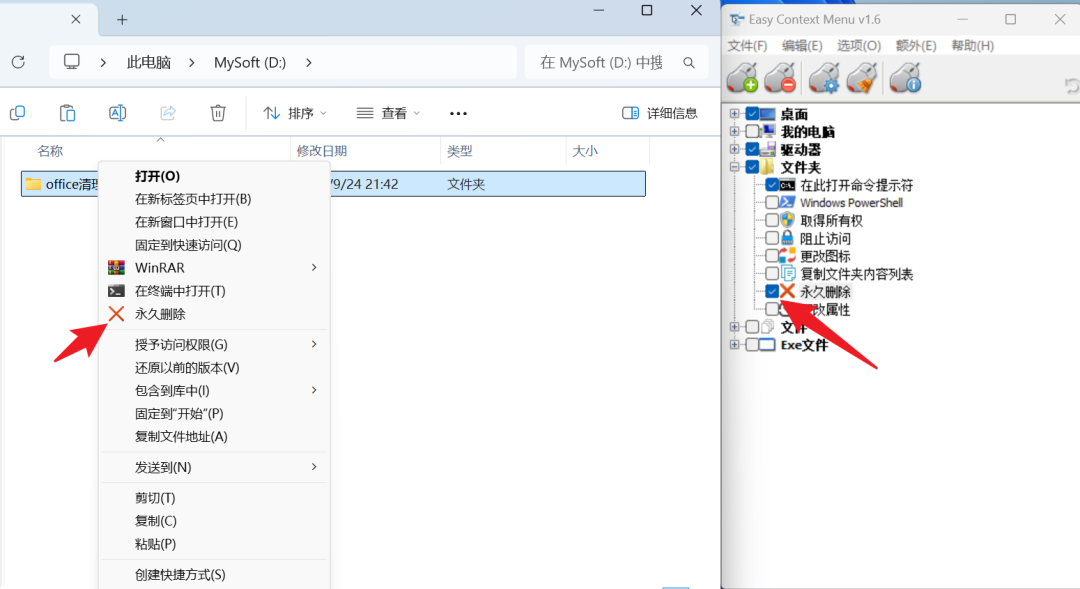Click the PowerShell icon in the tree
The width and height of the screenshot is (1080, 589).
click(x=787, y=203)
